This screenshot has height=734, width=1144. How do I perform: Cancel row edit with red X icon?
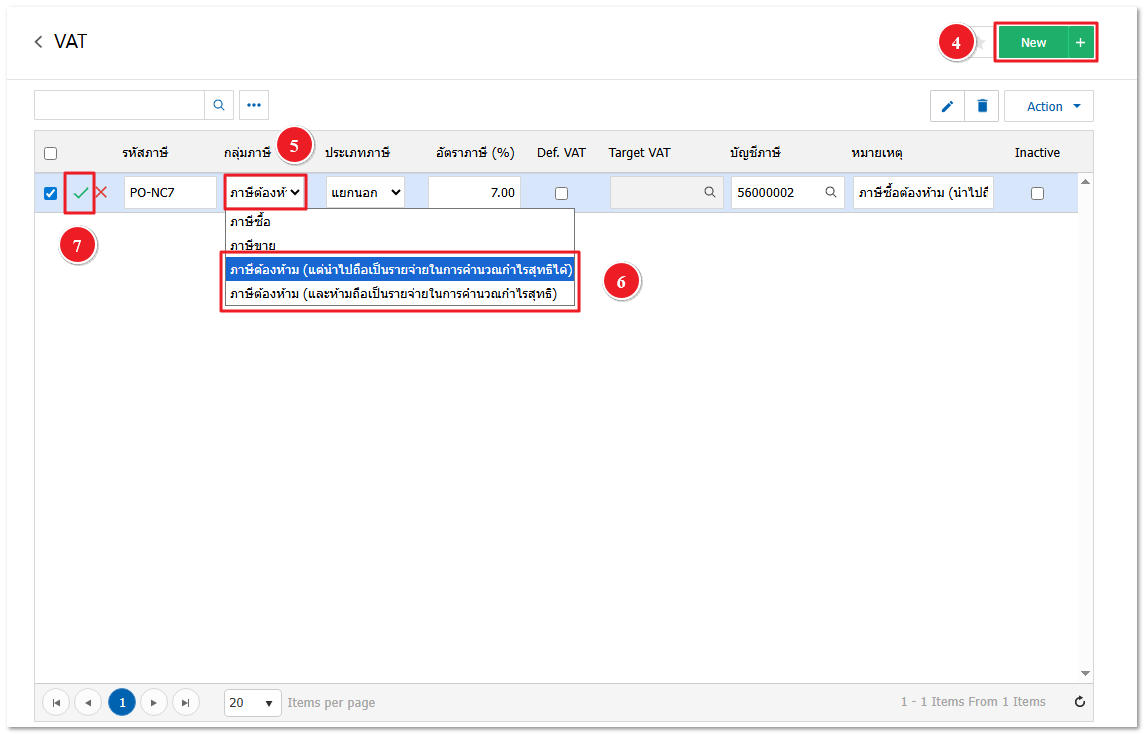point(101,193)
